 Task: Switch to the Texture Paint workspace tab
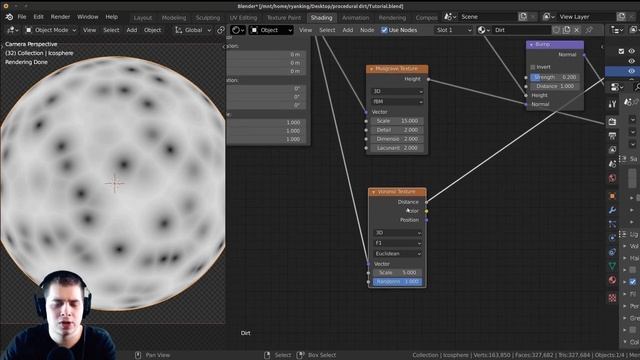point(284,18)
